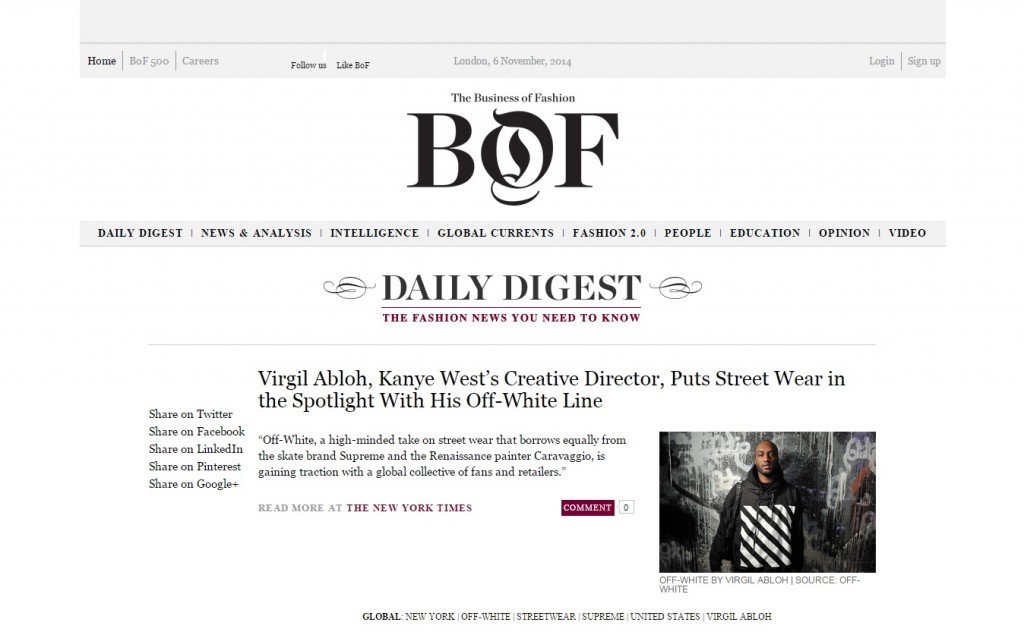This screenshot has height=638, width=1024.
Task: Click Sign up link
Action: 924,61
